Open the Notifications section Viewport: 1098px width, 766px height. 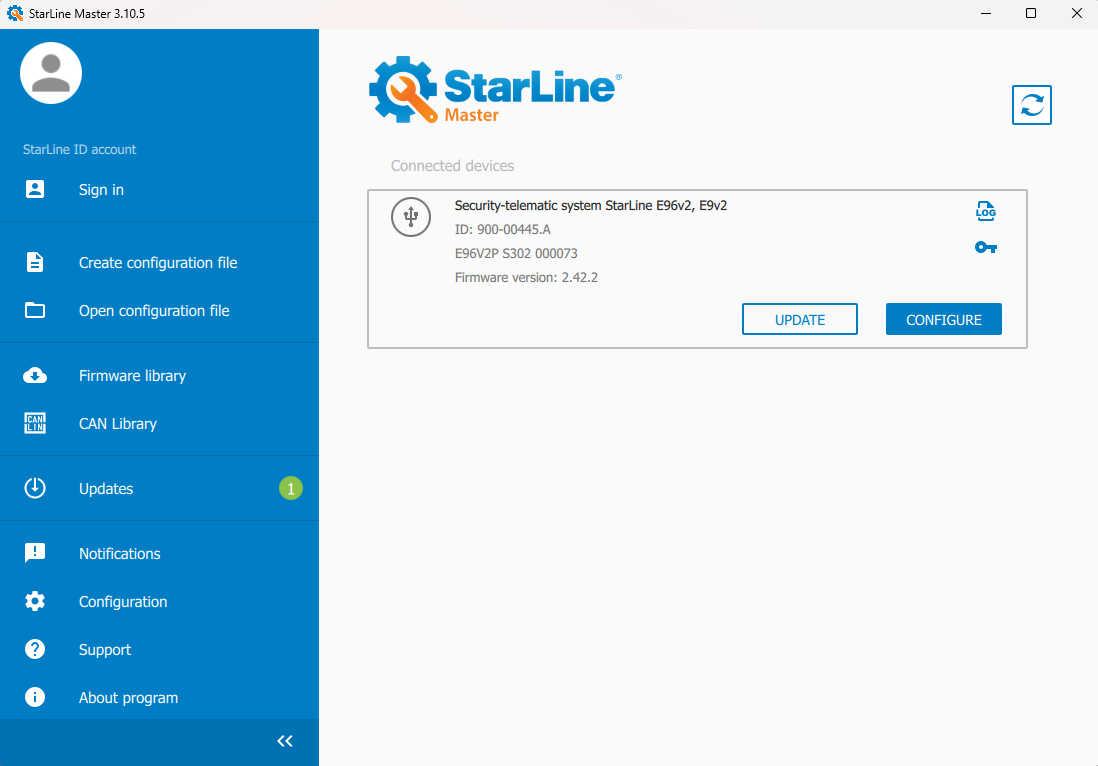coord(119,554)
